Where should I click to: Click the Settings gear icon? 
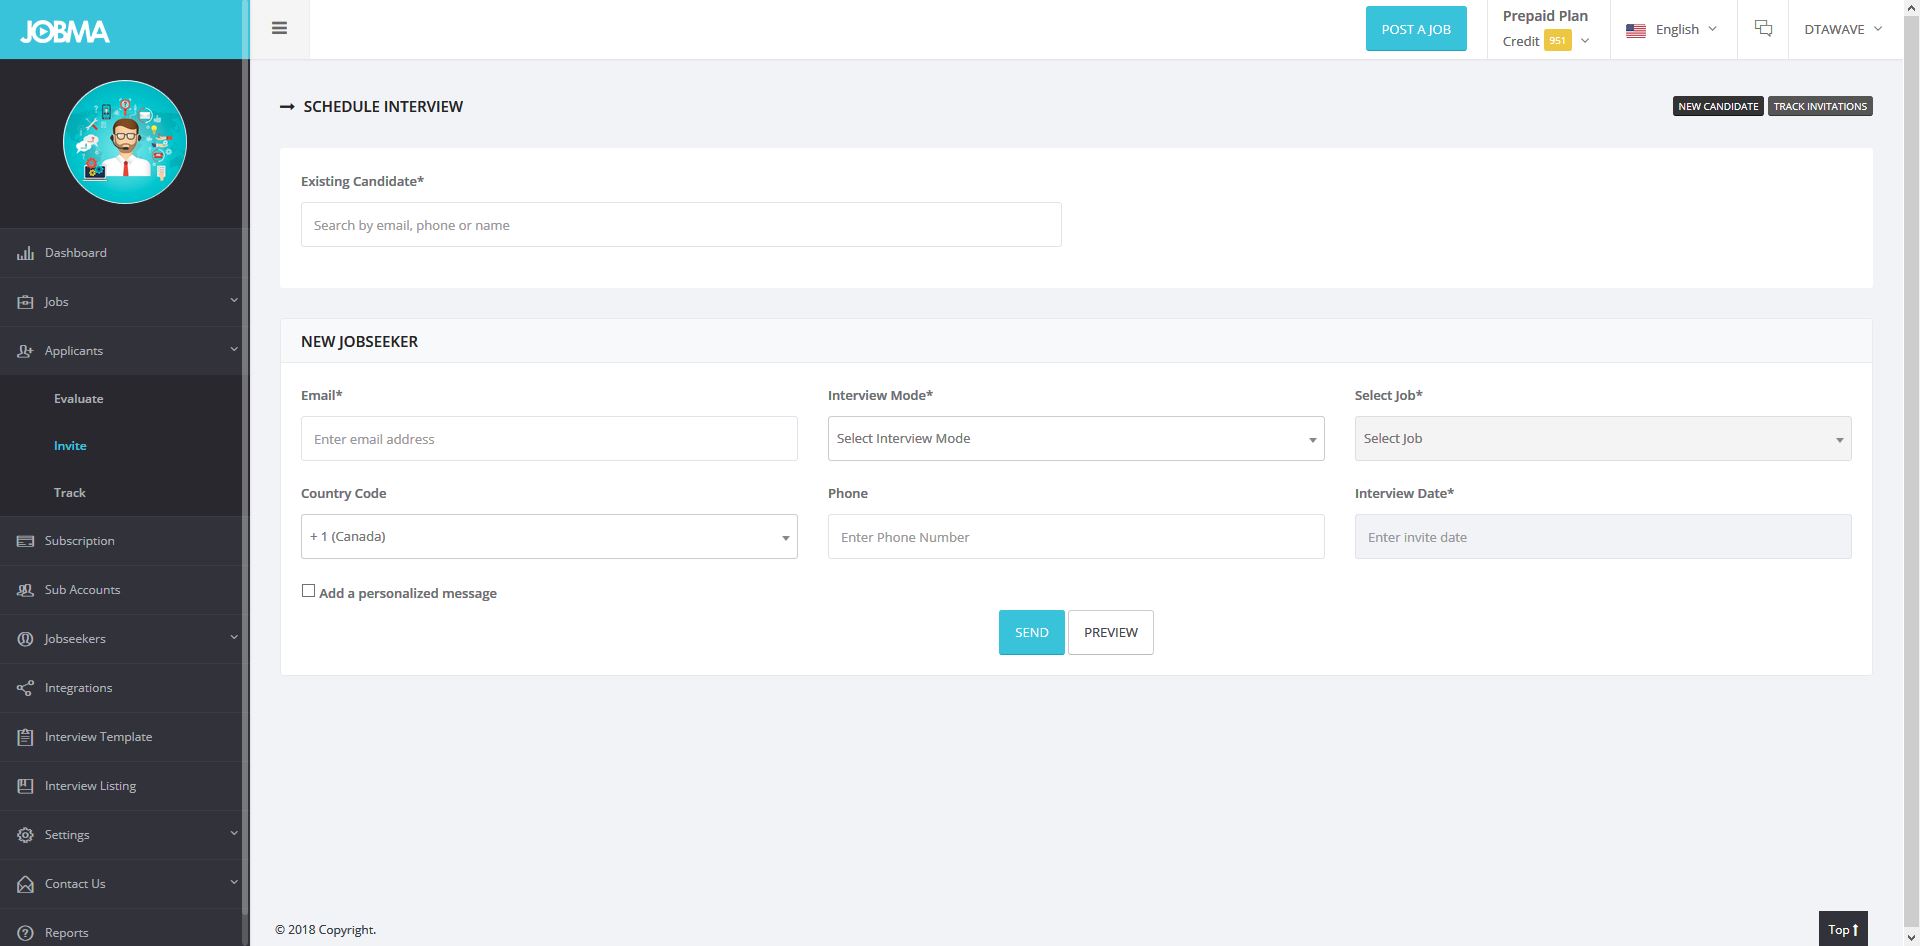pyautogui.click(x=25, y=835)
